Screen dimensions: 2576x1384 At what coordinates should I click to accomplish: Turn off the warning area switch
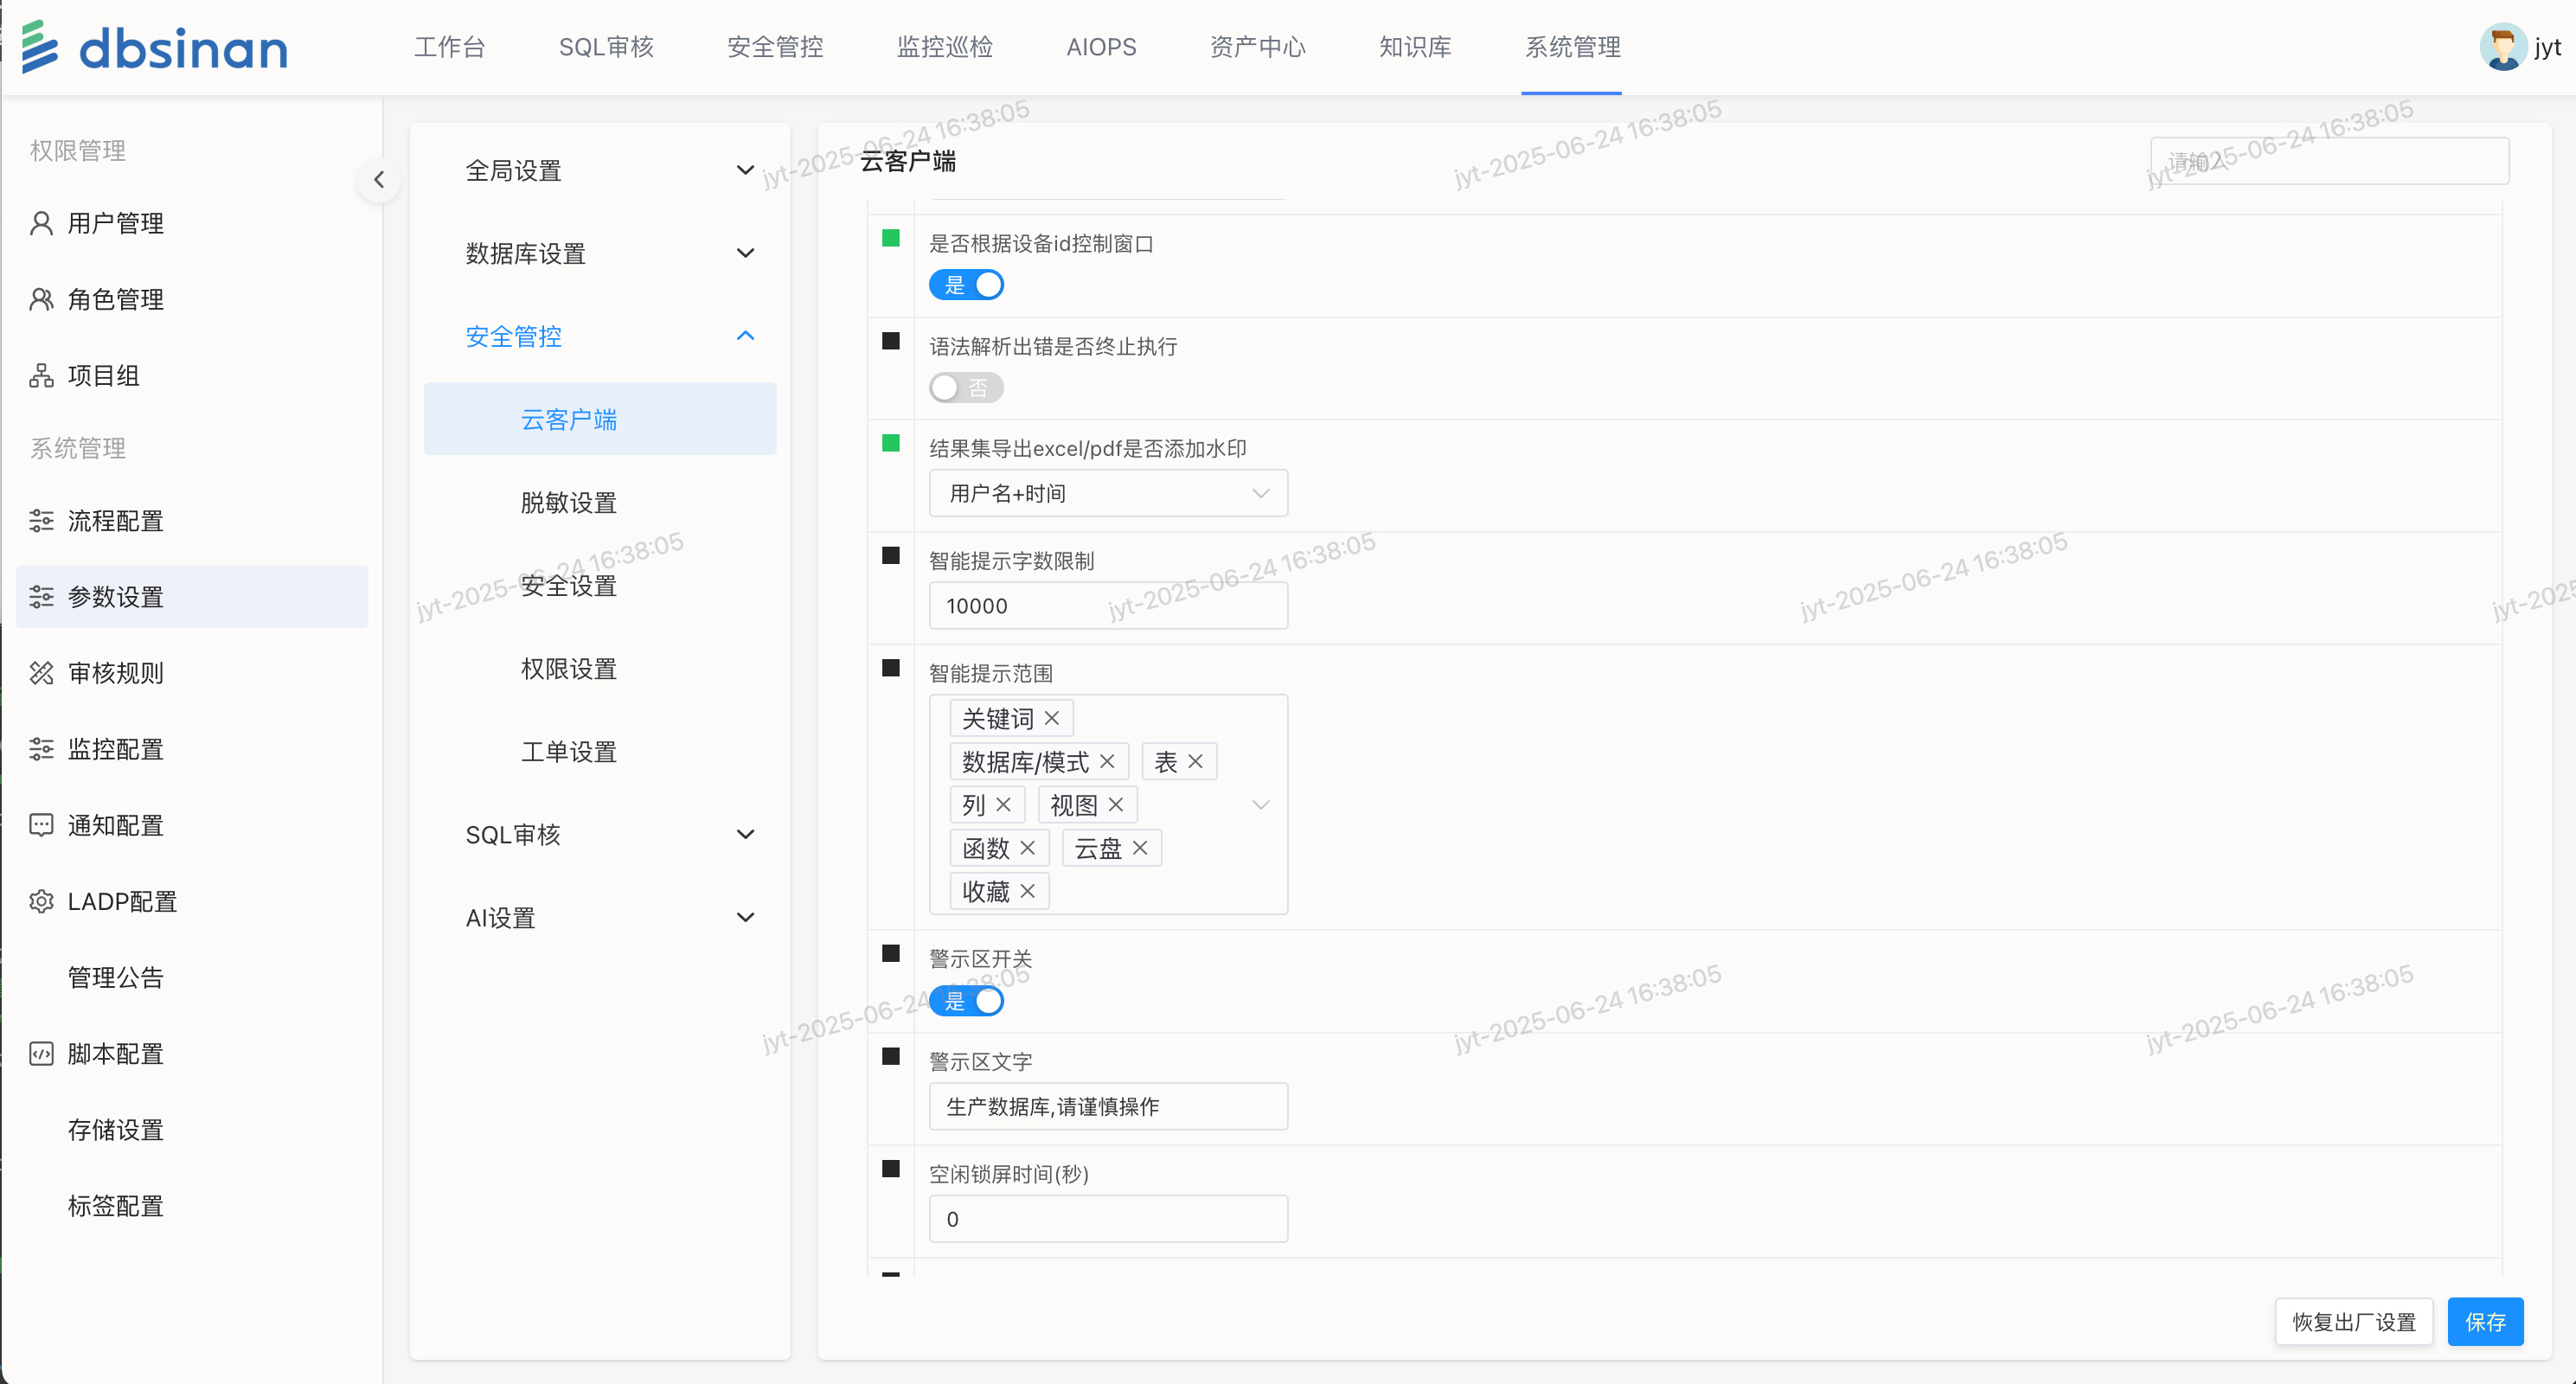pyautogui.click(x=966, y=1001)
